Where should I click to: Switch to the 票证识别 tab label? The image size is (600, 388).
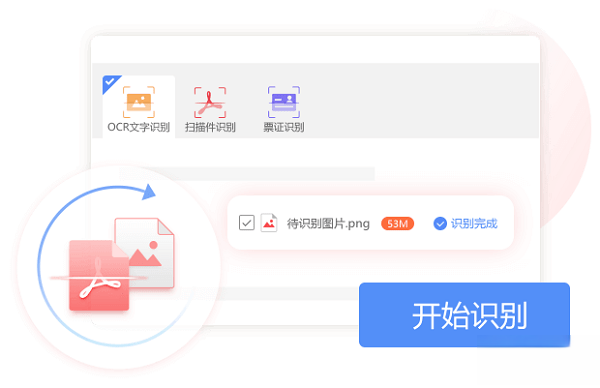tap(284, 127)
